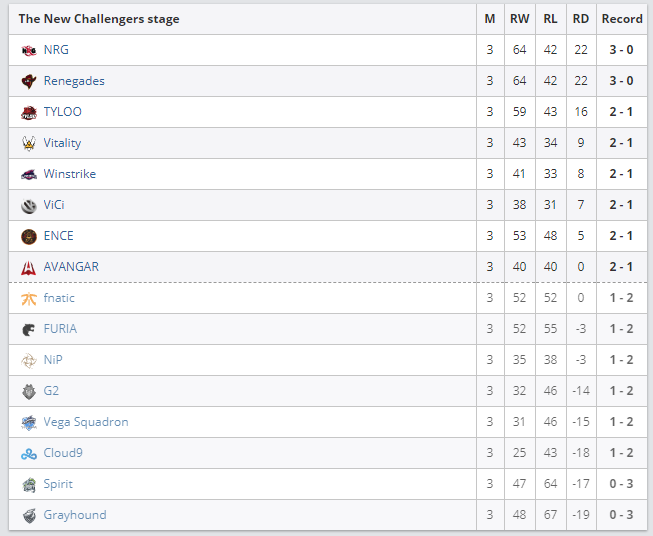Open the ViCi team link

(x=54, y=205)
